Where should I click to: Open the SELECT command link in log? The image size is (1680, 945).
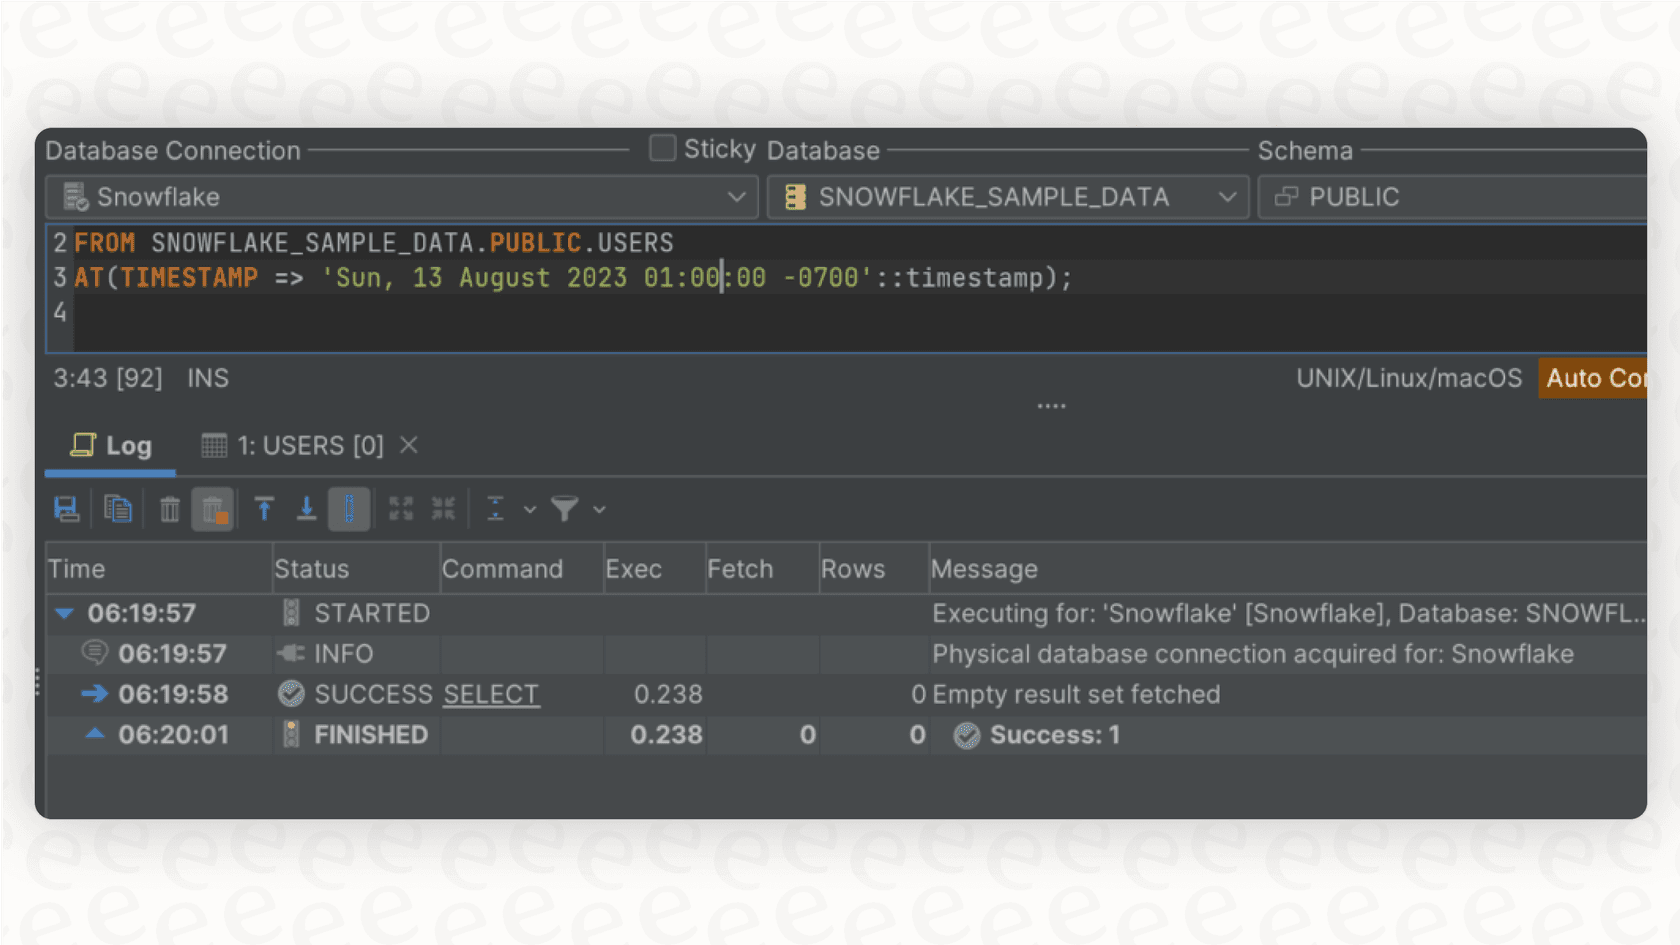point(490,694)
